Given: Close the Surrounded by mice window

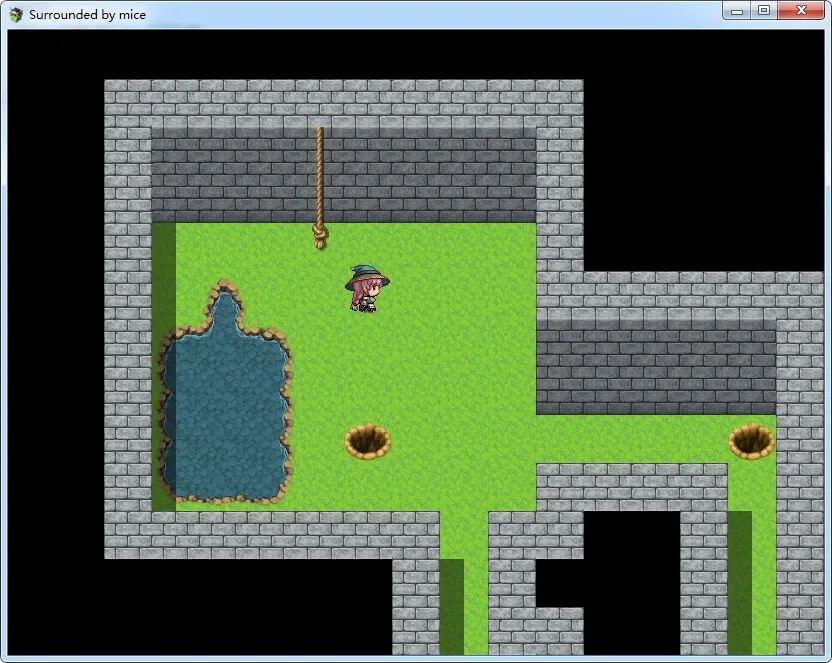Looking at the screenshot, I should tap(801, 11).
